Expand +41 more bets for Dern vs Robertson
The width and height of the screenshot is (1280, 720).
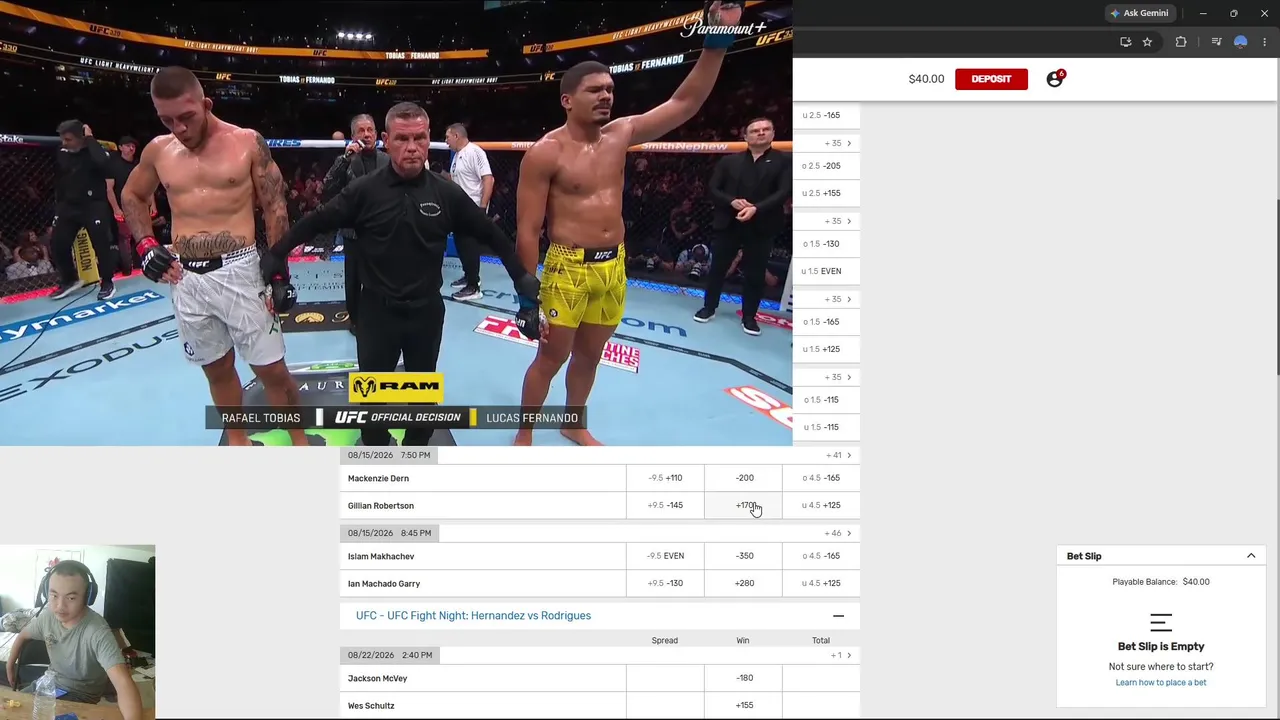click(838, 455)
